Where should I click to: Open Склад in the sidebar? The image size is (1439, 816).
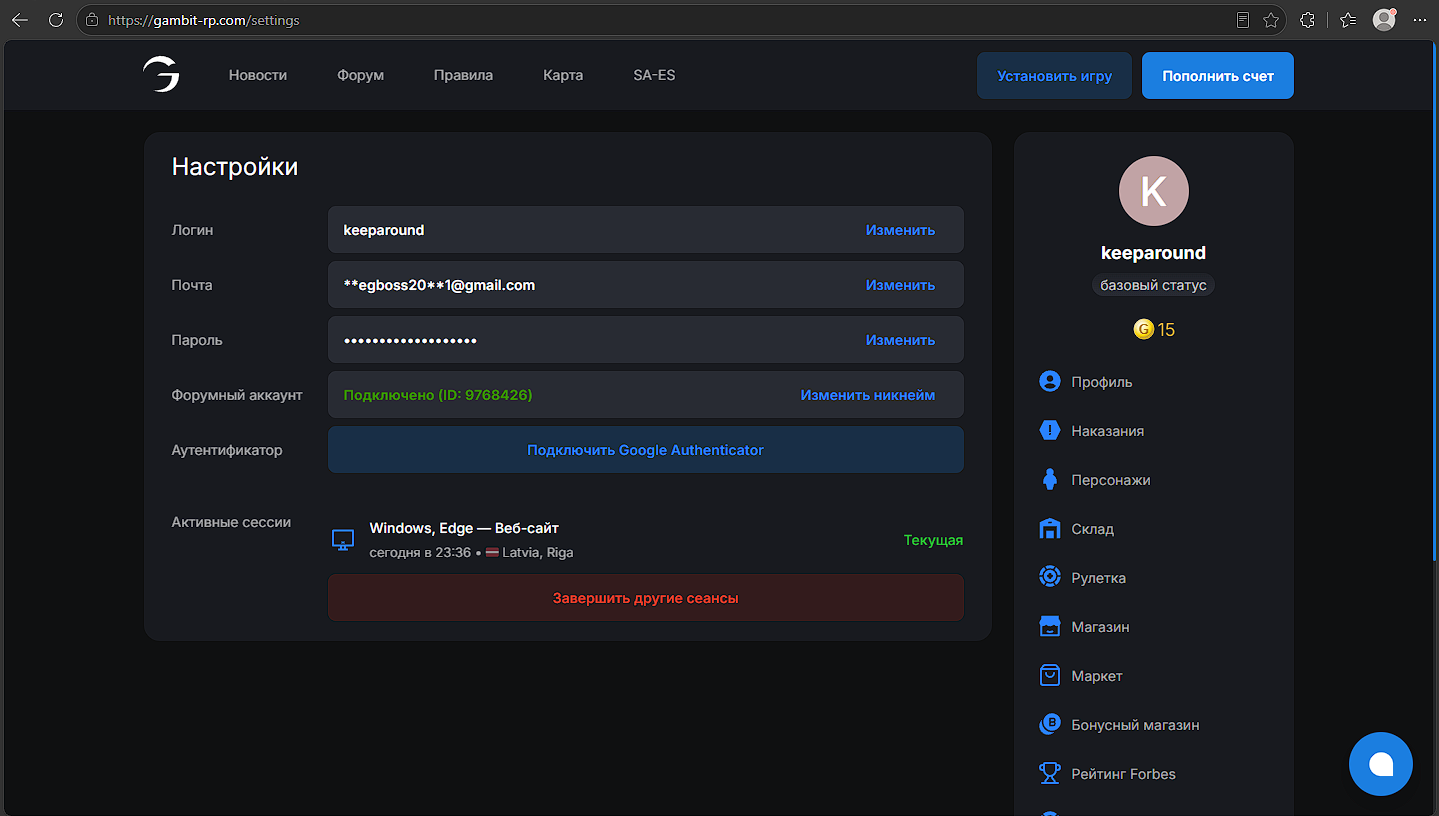(x=1092, y=529)
